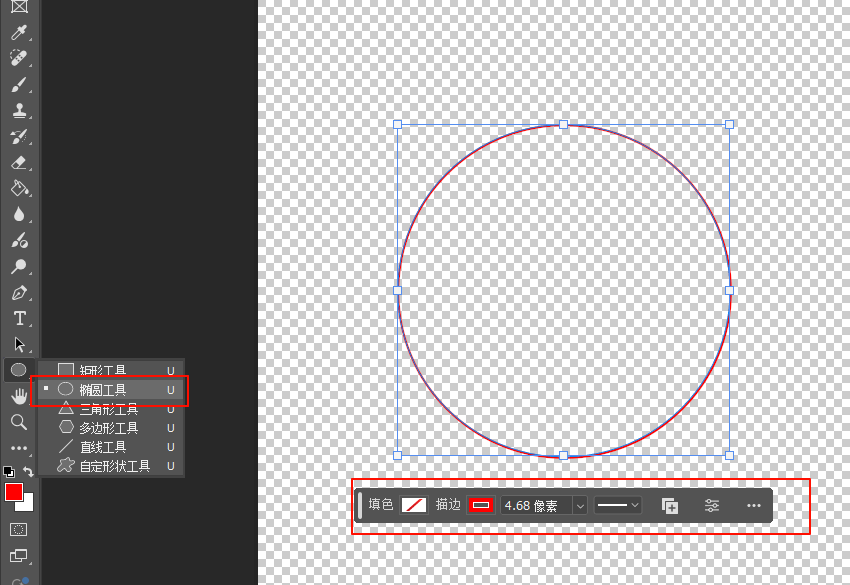Select the Hand tool

pos(19,396)
